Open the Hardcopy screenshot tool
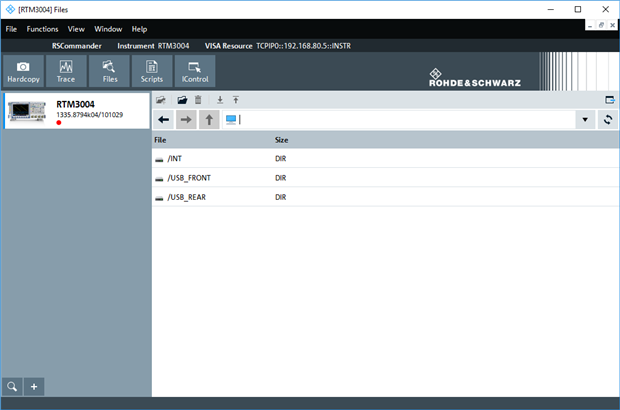This screenshot has width=620, height=410. click(x=23, y=71)
